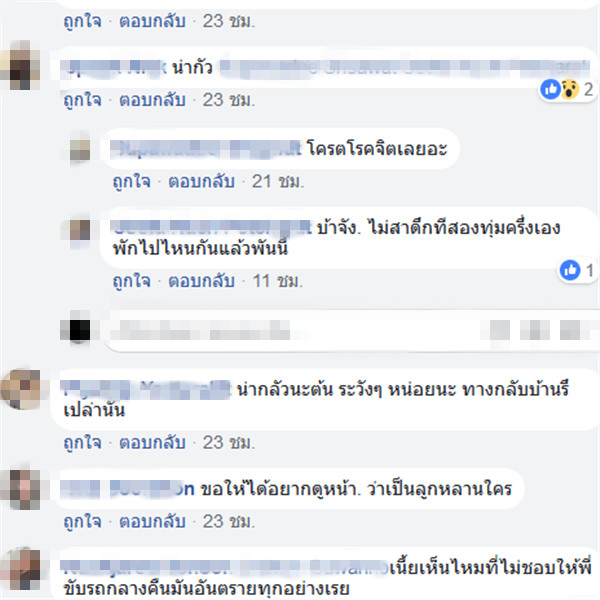This screenshot has width=600, height=600.
Task: Click the thumbs-up reaction on บ้าจัง reply
Action: pos(570,270)
